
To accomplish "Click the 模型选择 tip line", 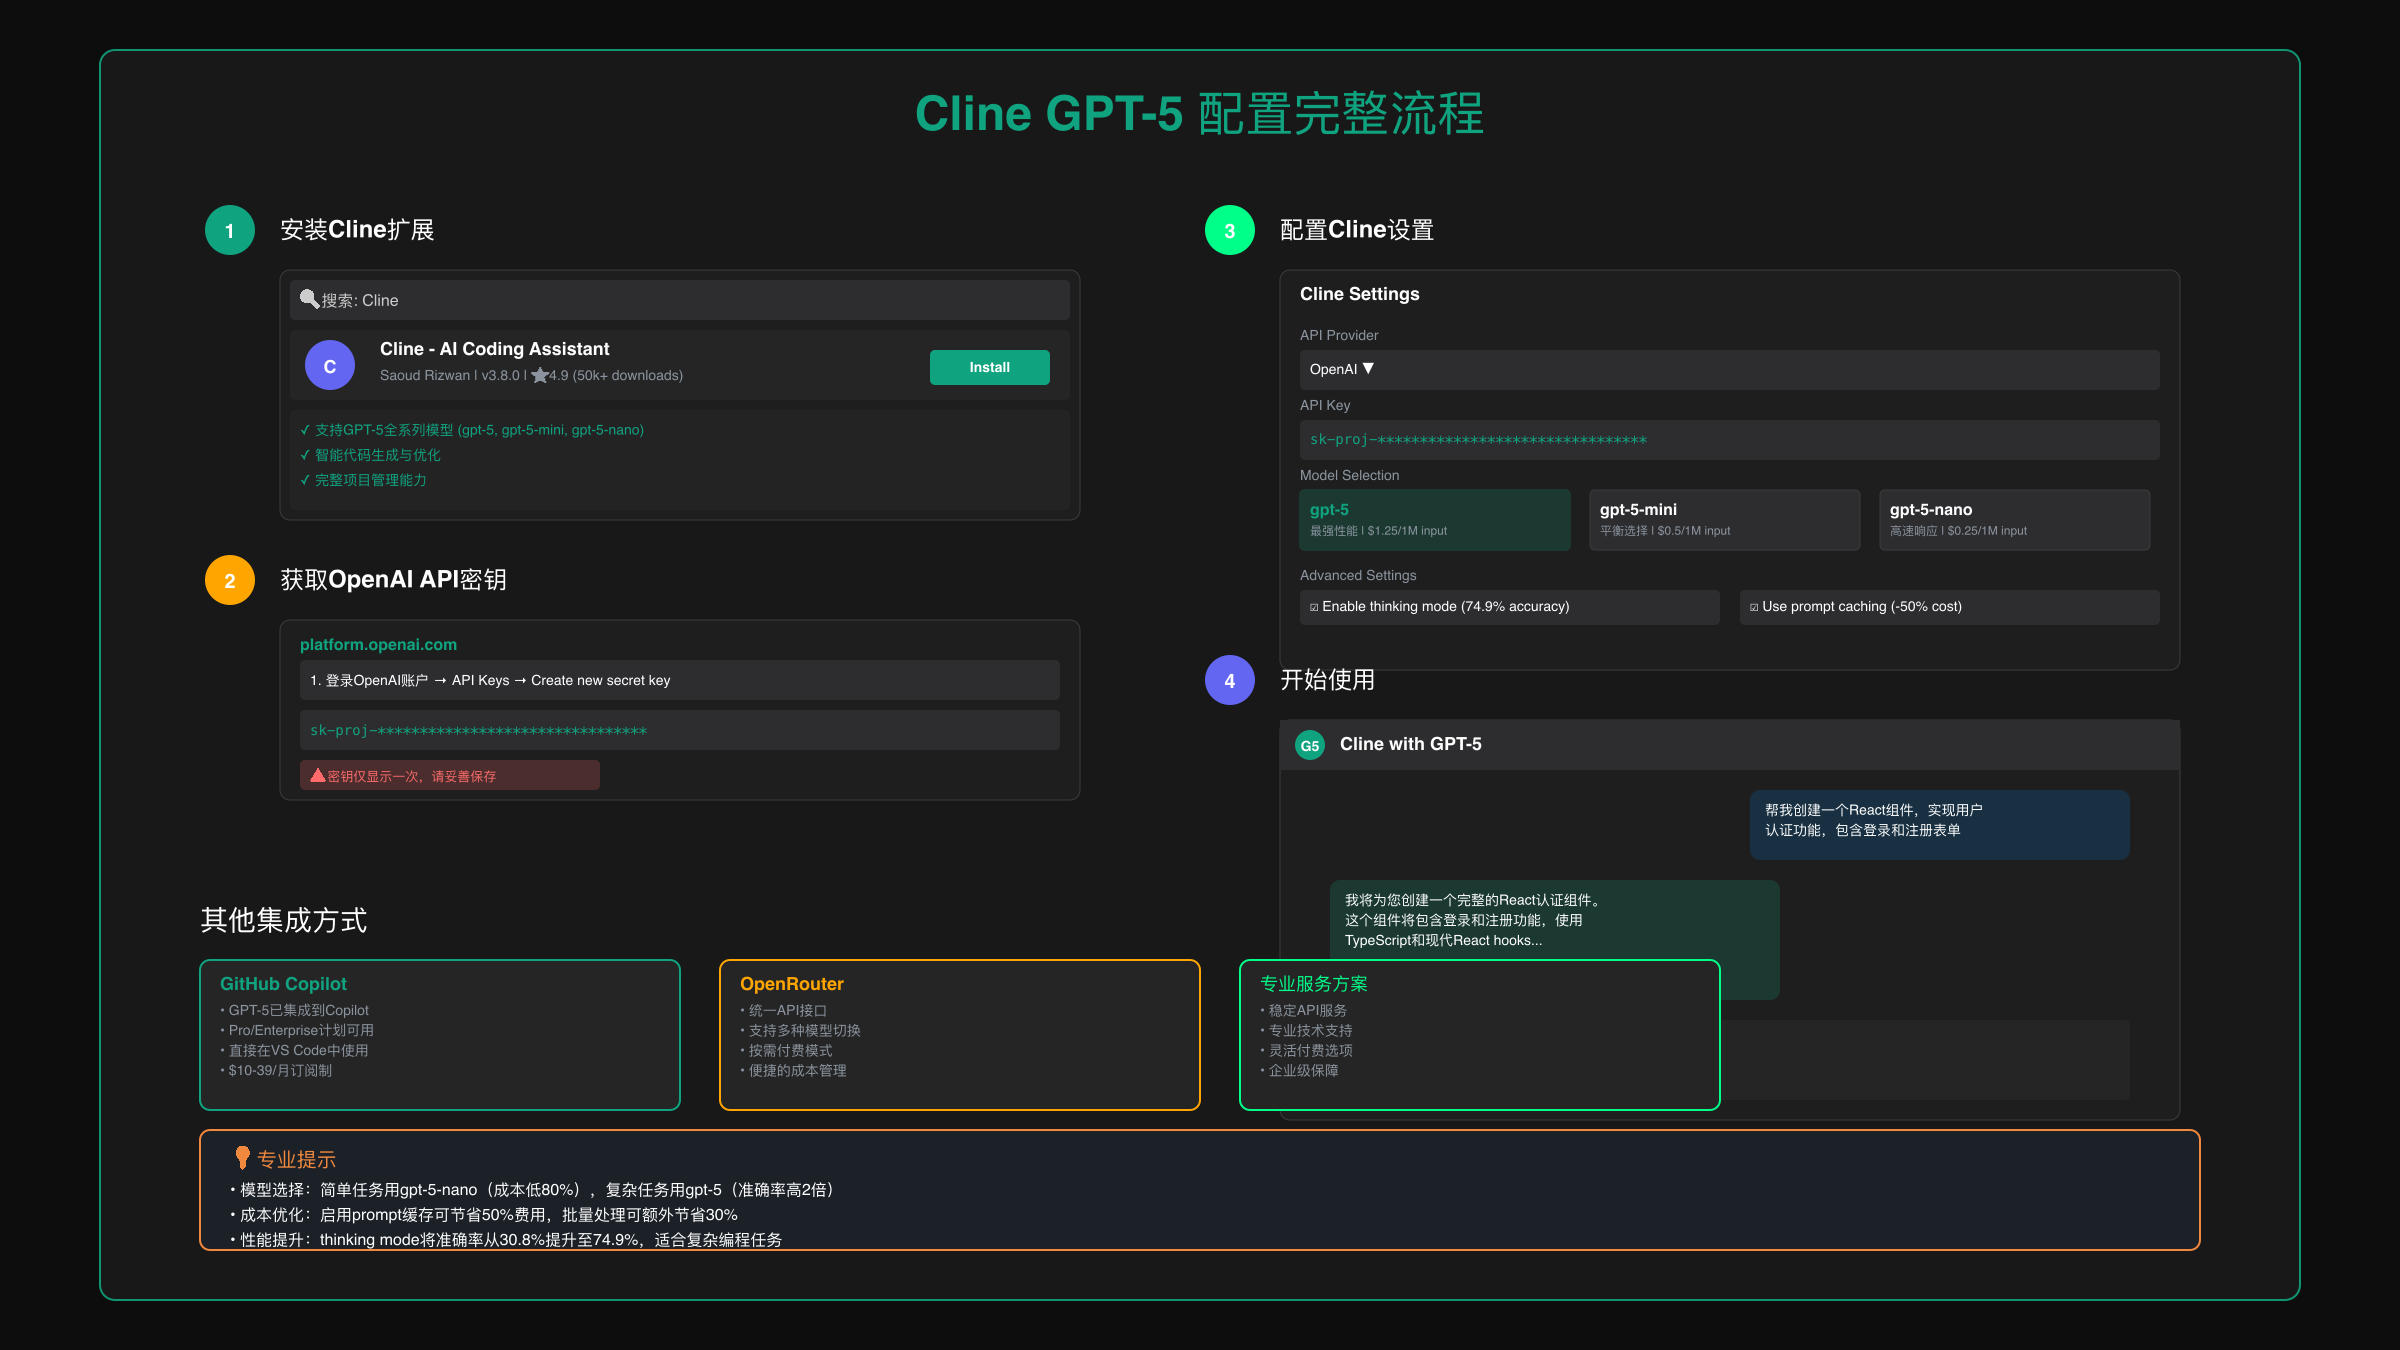I will click(533, 1190).
